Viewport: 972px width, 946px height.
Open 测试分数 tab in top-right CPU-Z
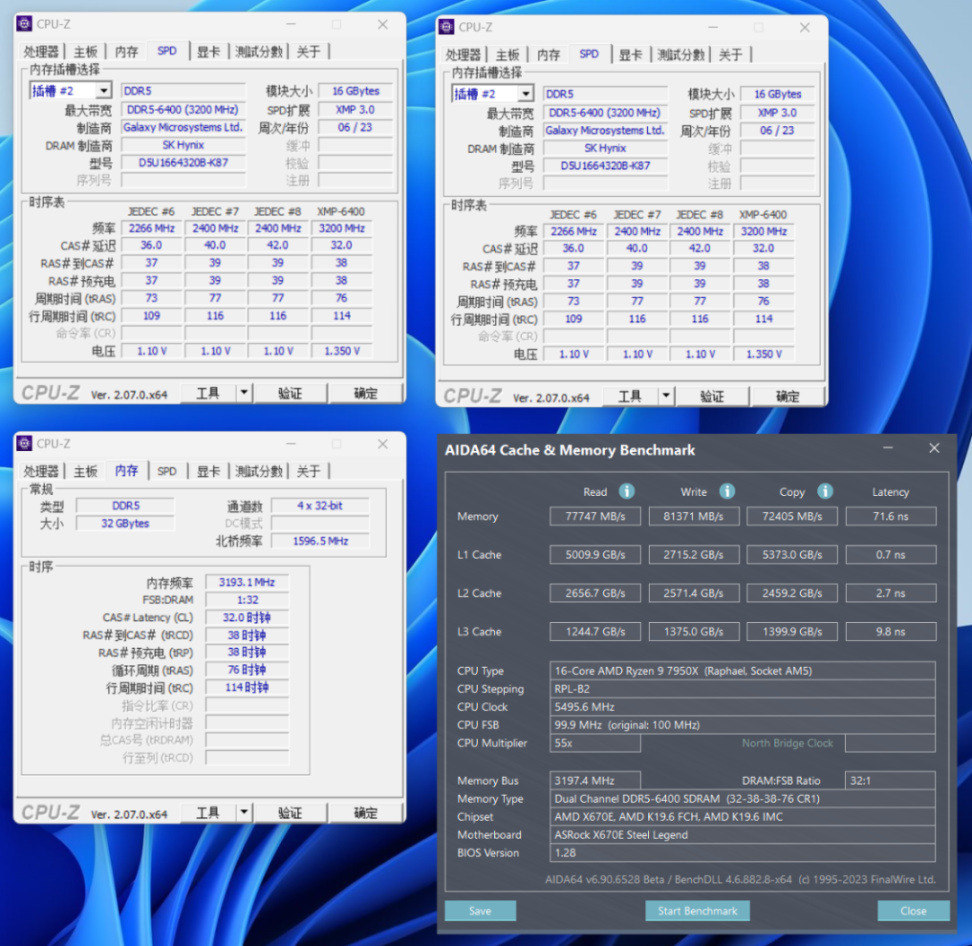pos(681,55)
